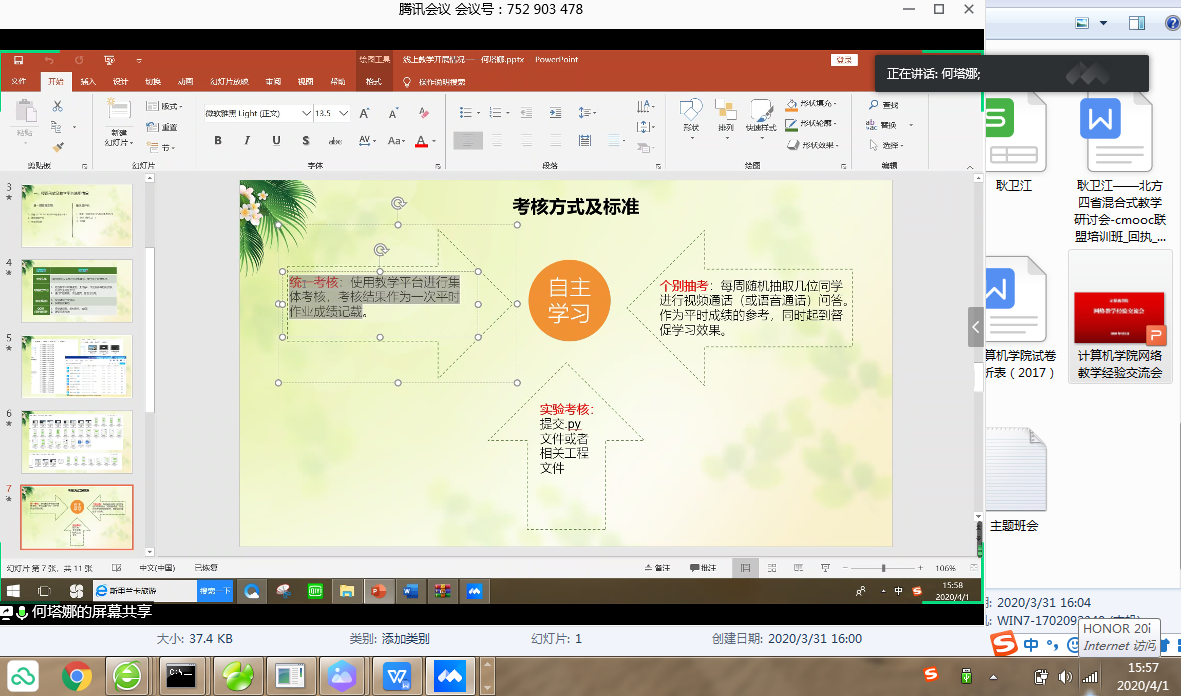Toggle Underline formatting

coord(276,141)
